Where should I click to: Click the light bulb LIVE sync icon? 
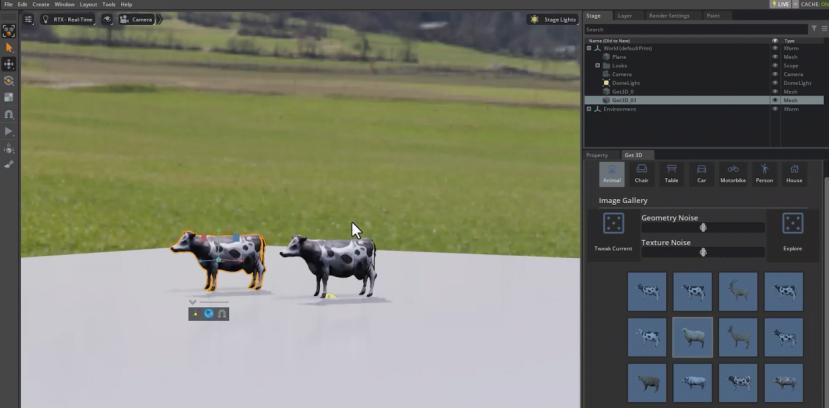coord(773,4)
